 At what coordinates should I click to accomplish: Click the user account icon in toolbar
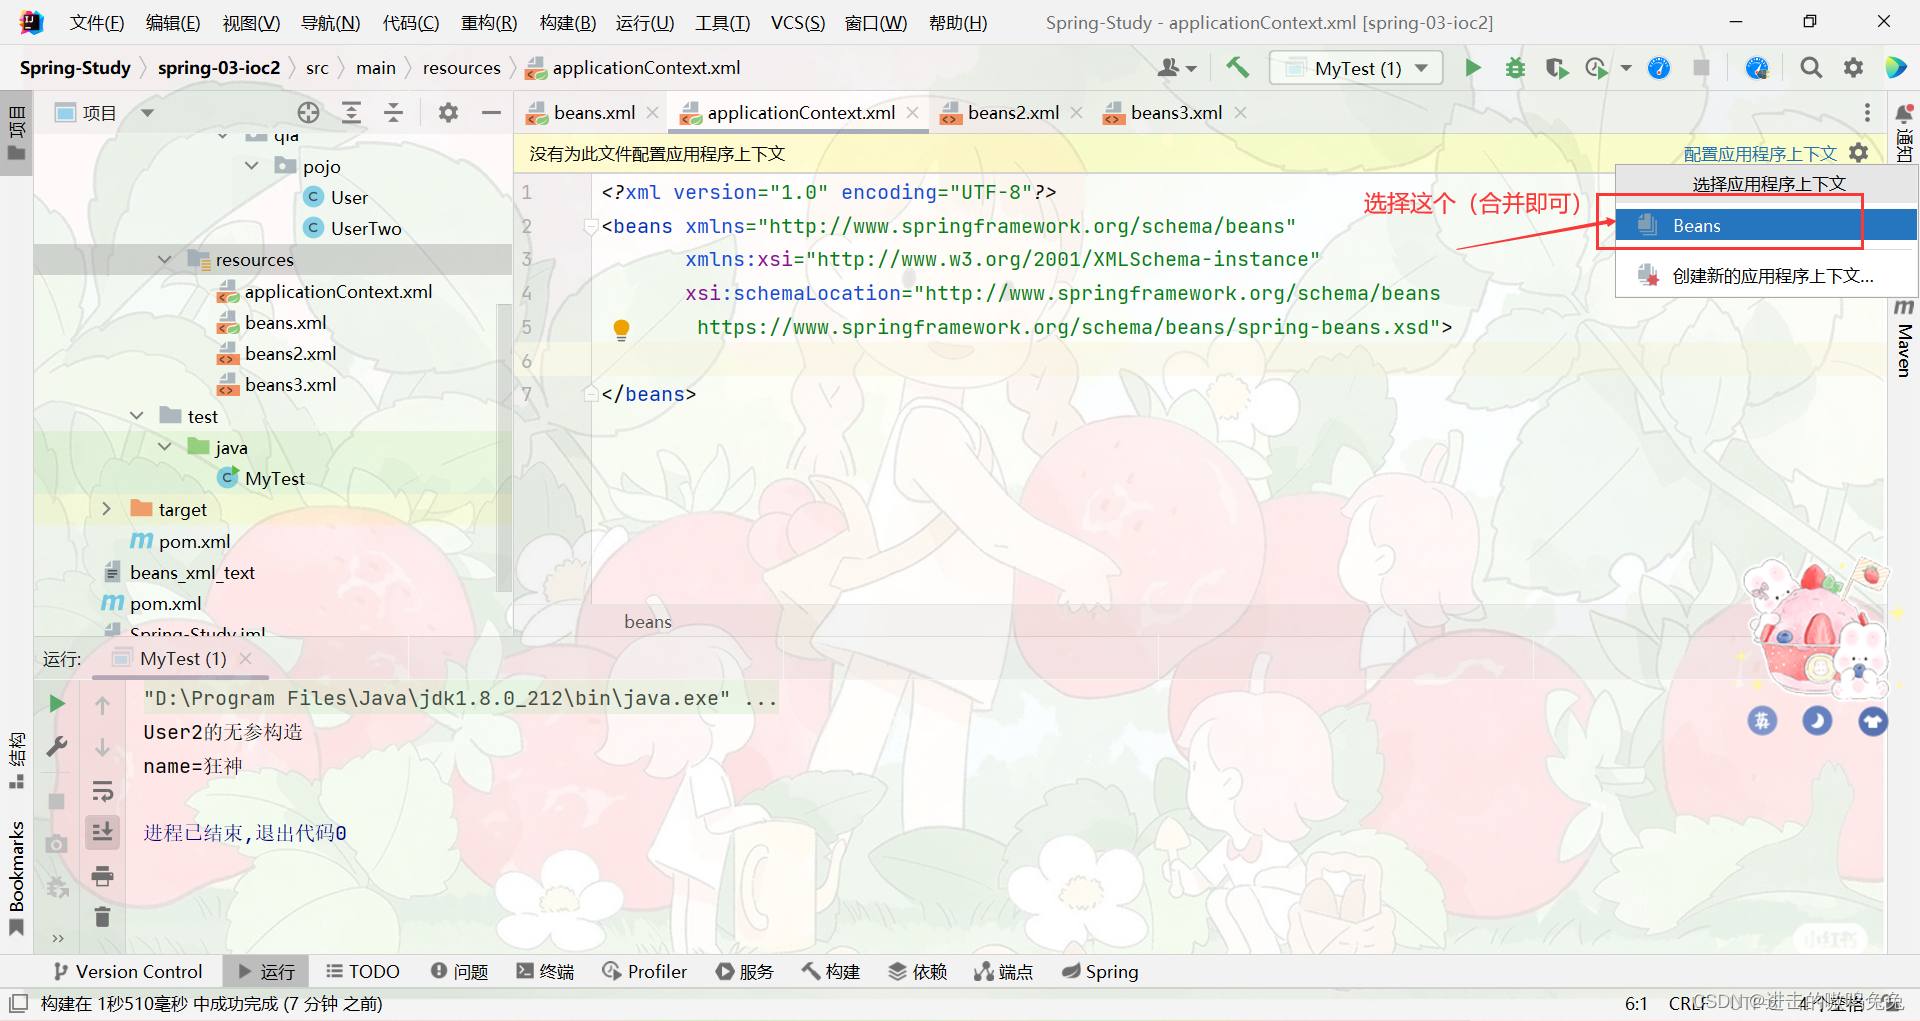pyautogui.click(x=1177, y=68)
